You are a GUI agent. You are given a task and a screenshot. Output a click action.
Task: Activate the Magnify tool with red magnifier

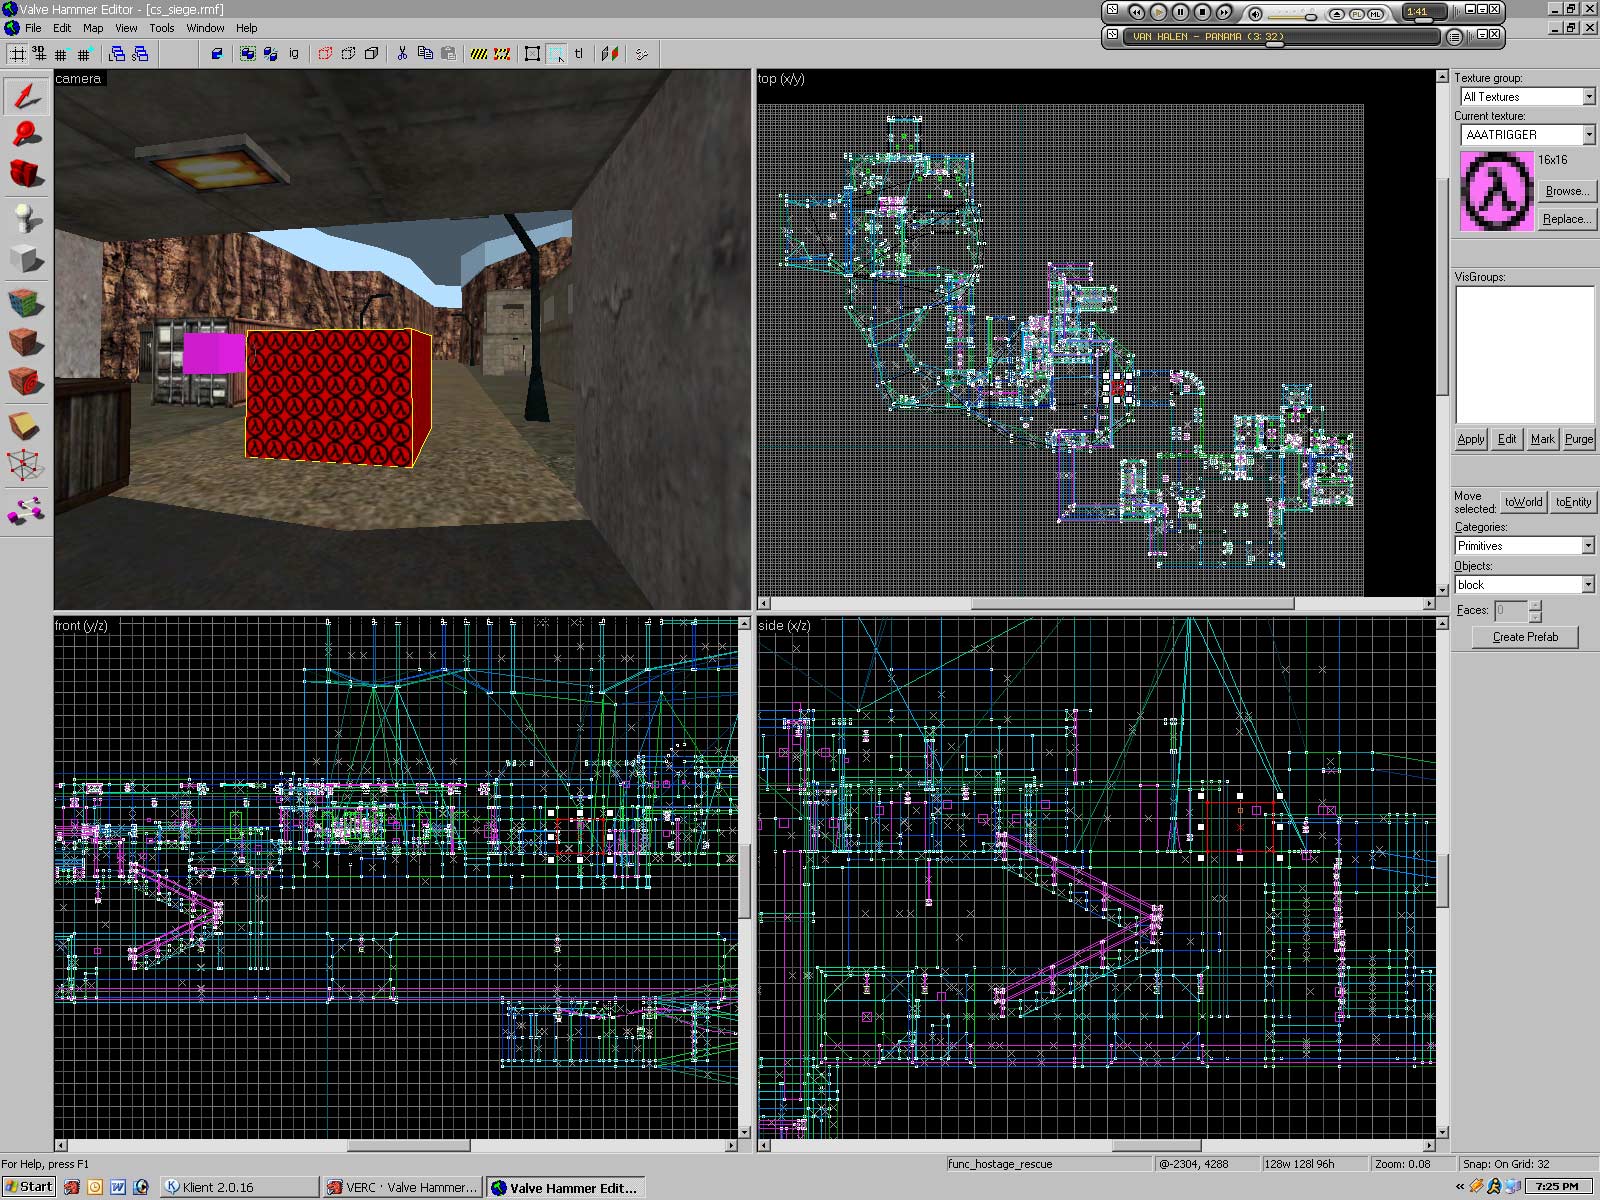click(26, 134)
